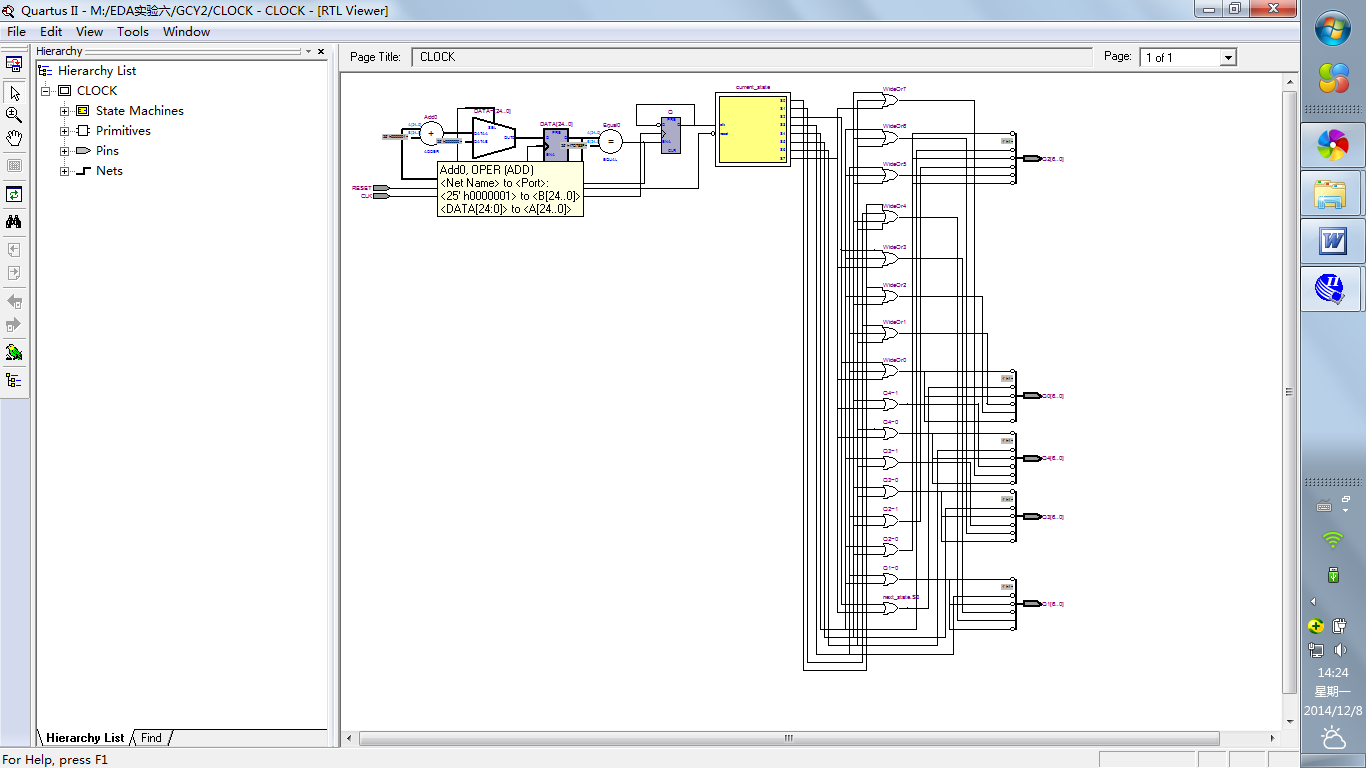Click the Hierarchy List root icon

(45, 71)
